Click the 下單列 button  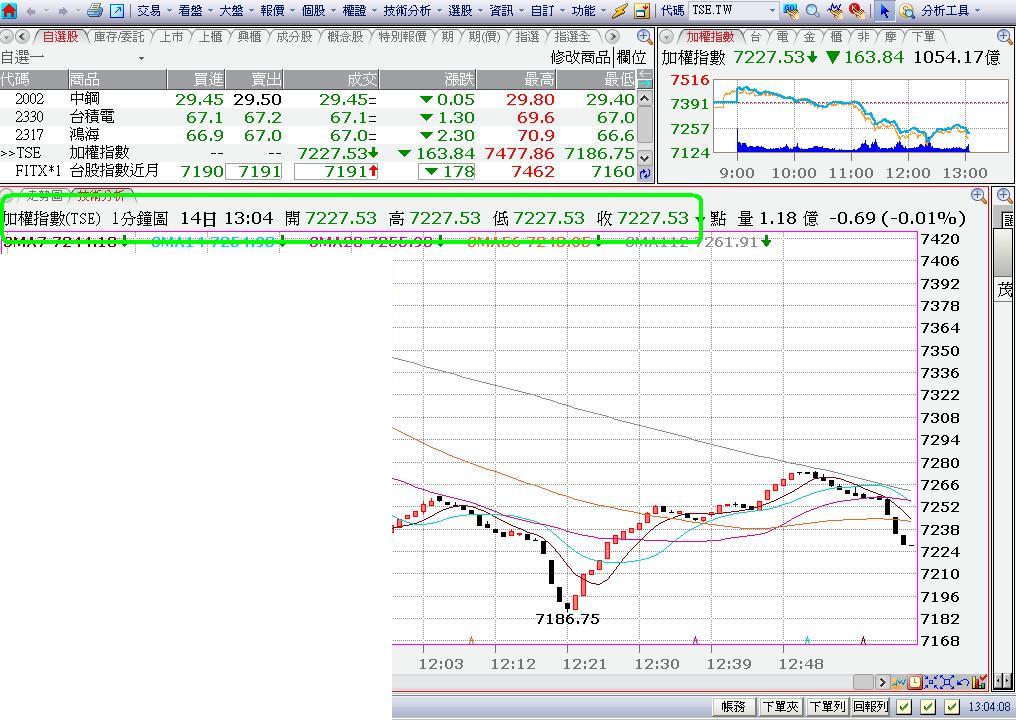coord(827,706)
